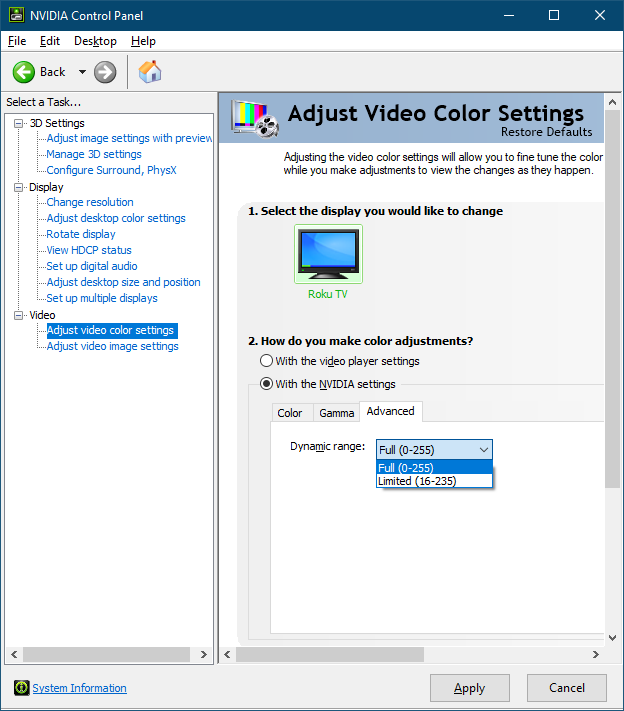Open the Dynamic range combo box
This screenshot has height=711, width=624.
point(434,450)
